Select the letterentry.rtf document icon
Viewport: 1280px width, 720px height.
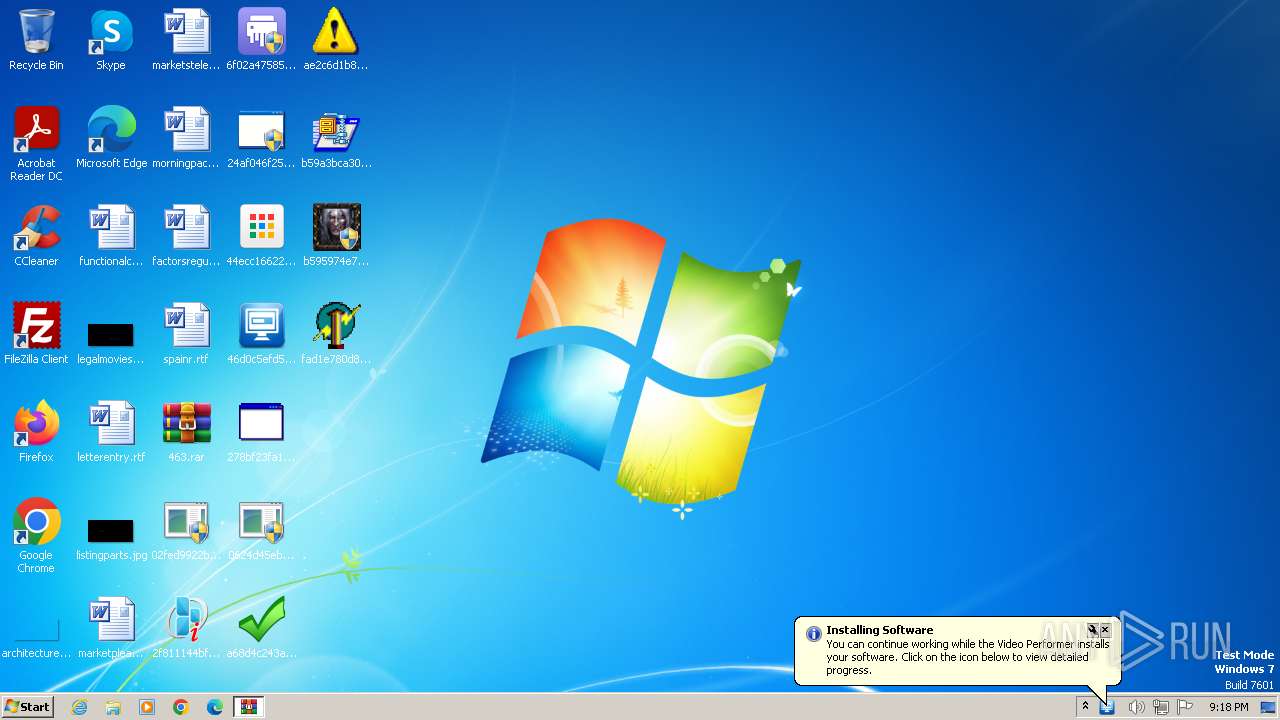point(111,432)
